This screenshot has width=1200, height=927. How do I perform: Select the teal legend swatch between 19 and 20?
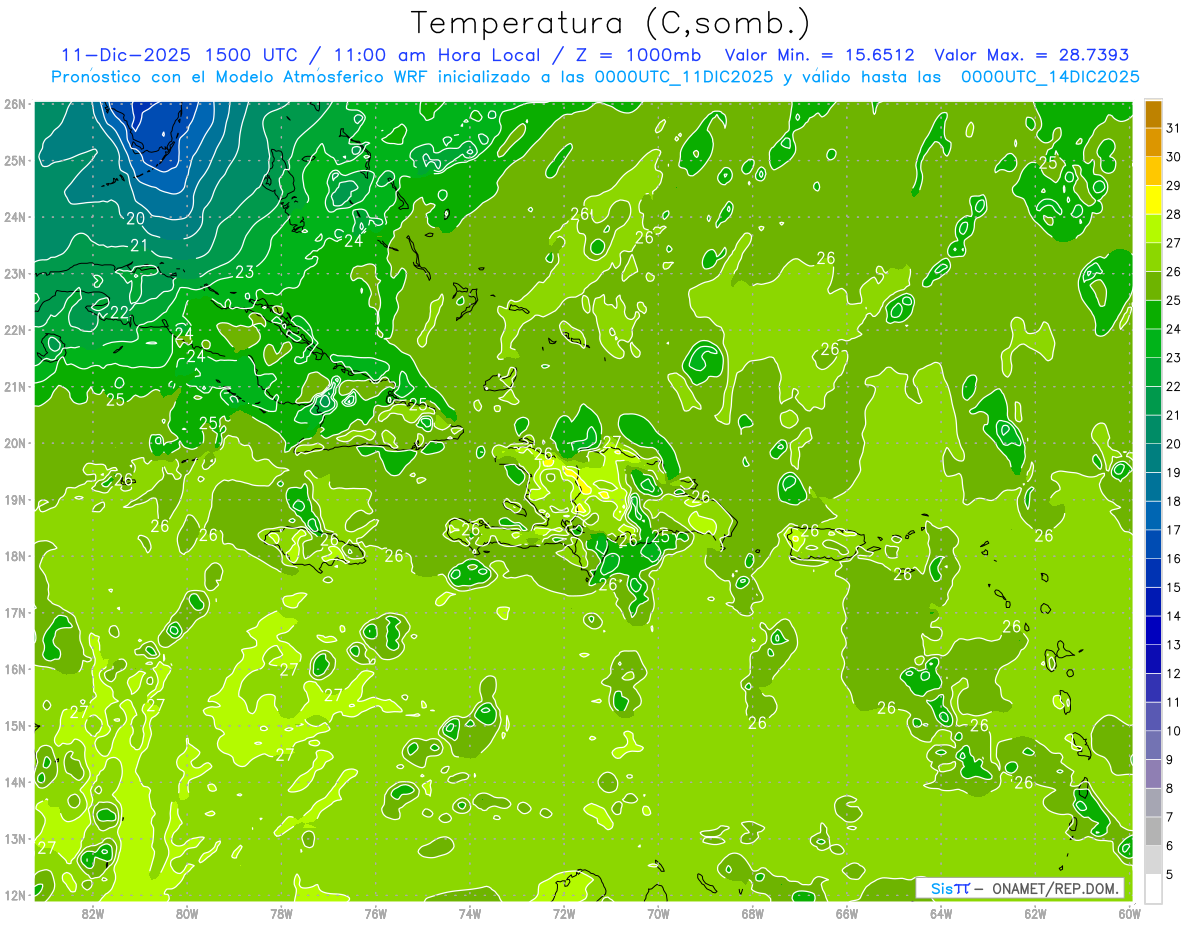1153,458
